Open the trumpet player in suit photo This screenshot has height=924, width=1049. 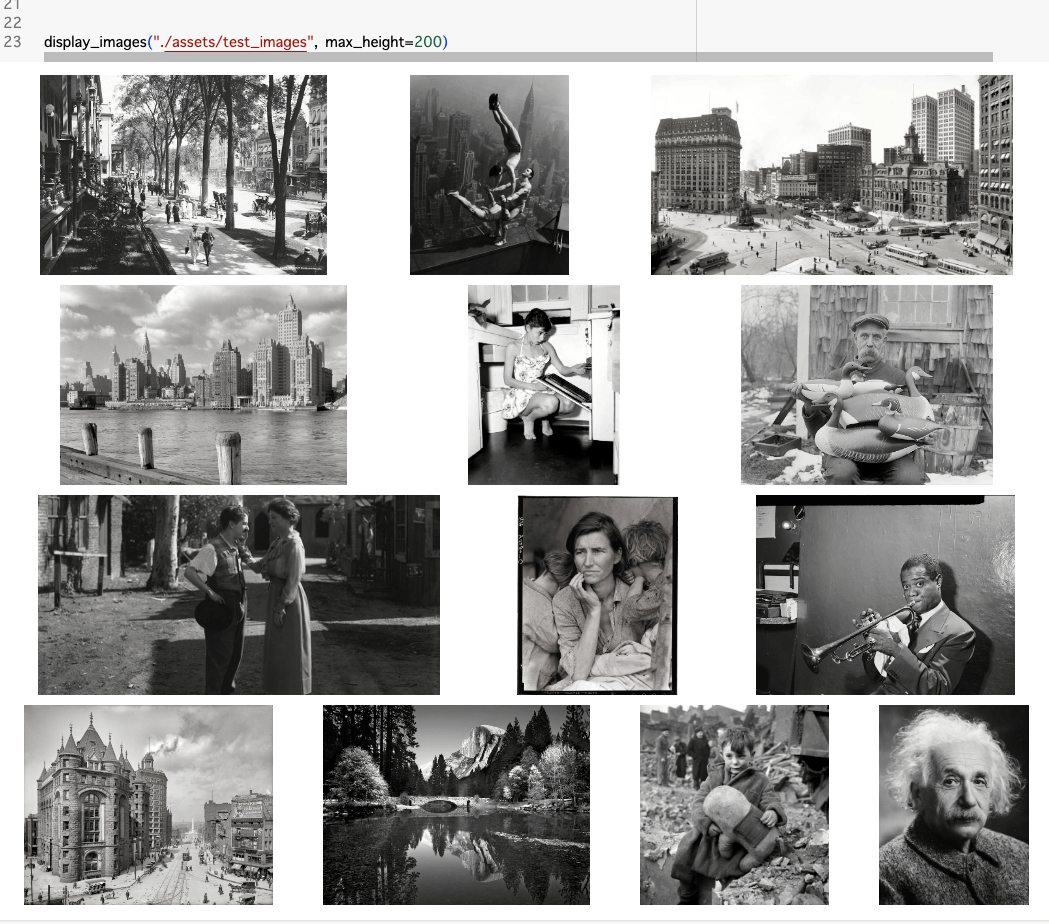885,595
